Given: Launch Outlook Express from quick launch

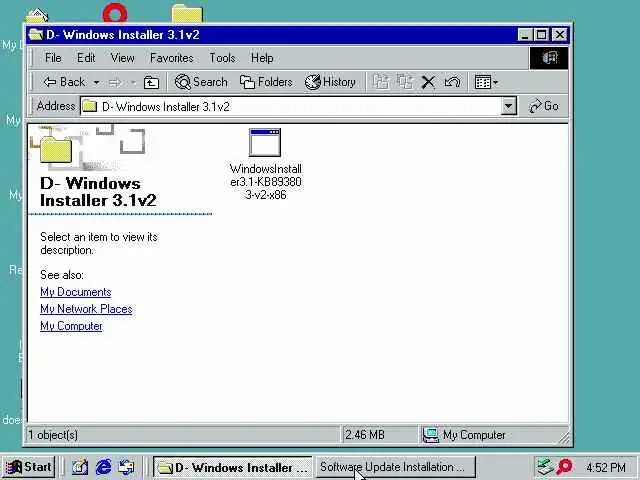Looking at the screenshot, I should [127, 467].
